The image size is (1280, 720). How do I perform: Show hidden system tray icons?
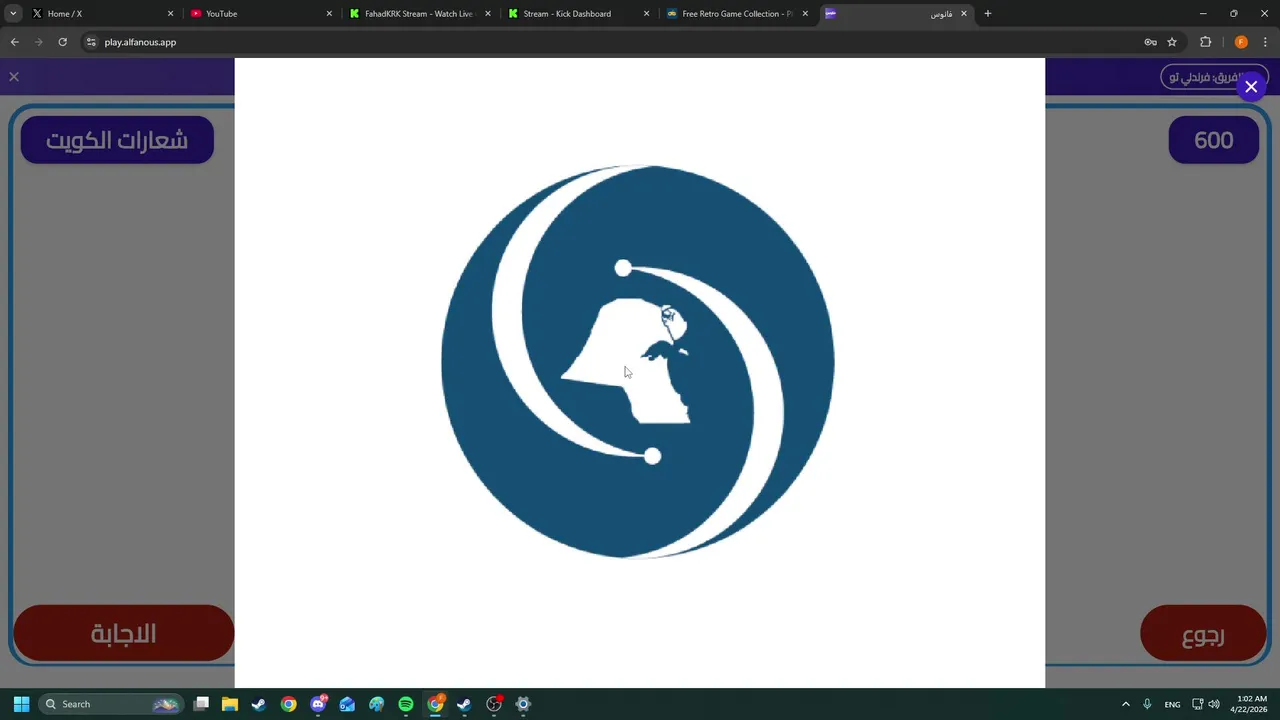point(1125,704)
